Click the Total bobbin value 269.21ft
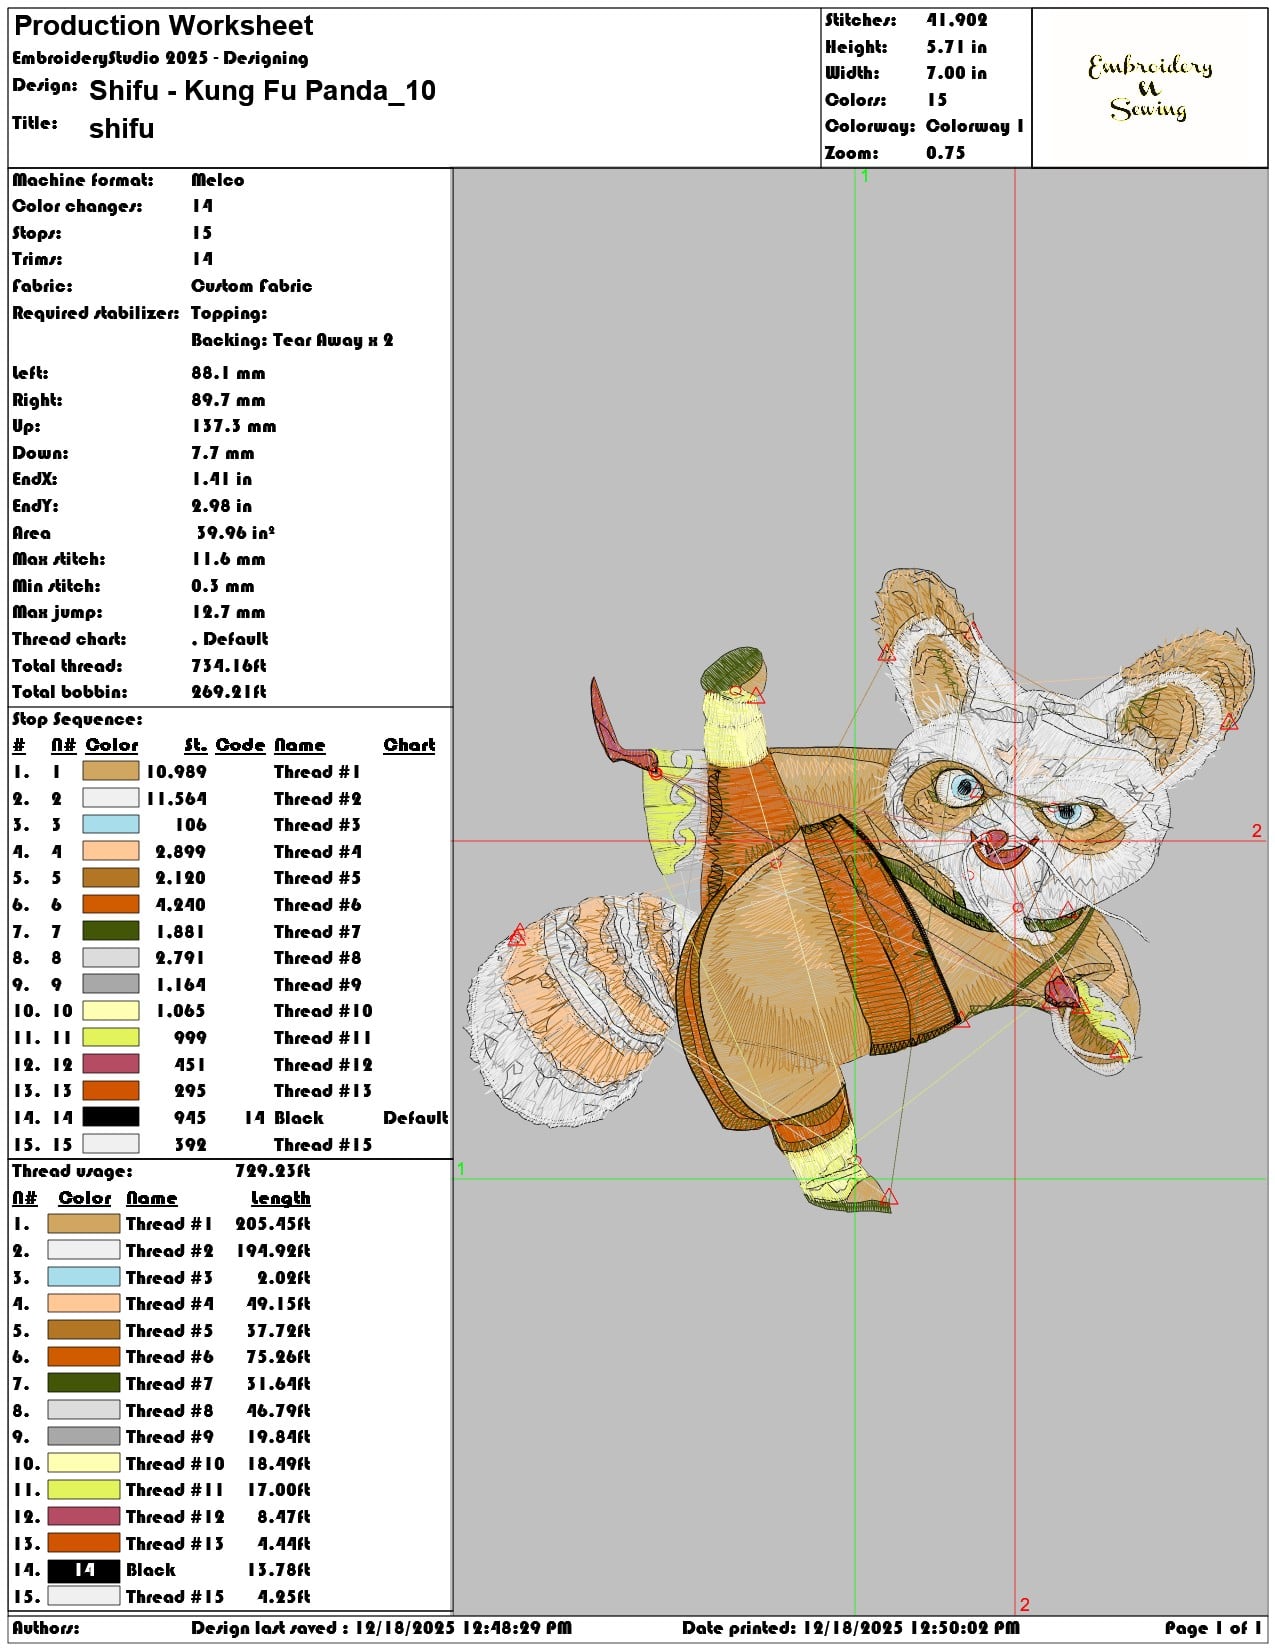1275x1650 pixels. pos(228,692)
